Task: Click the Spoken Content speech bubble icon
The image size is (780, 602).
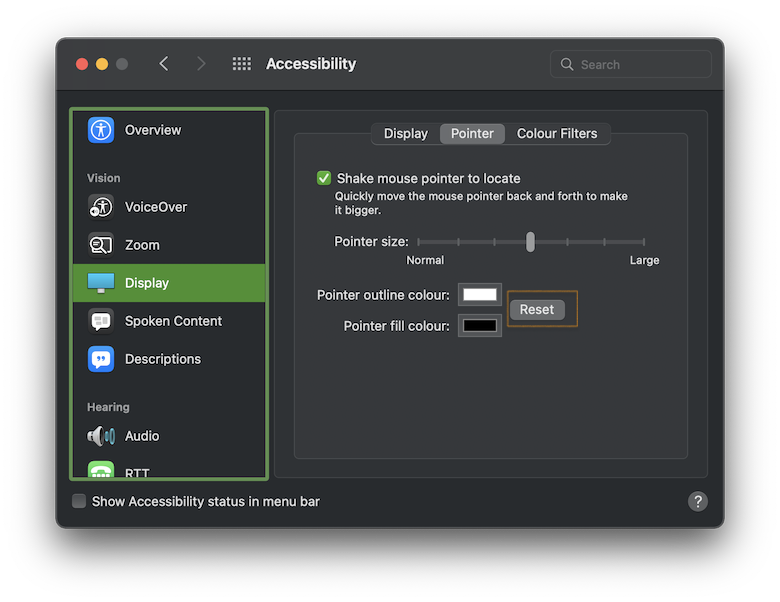Action: pos(101,321)
